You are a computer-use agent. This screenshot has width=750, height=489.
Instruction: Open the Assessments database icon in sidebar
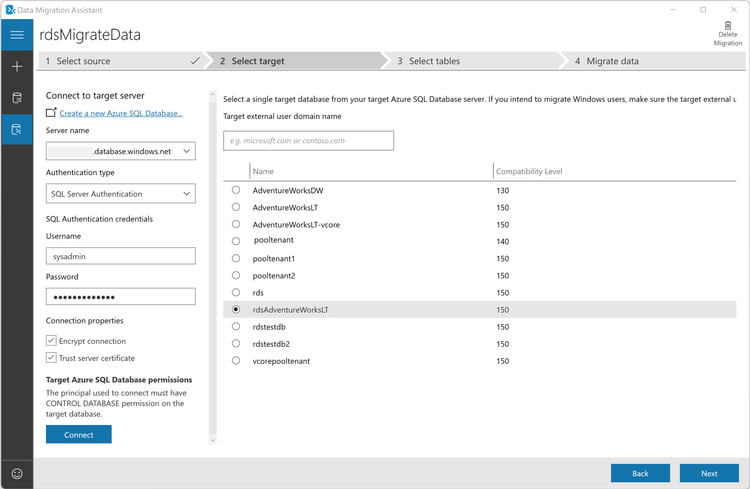point(17,98)
